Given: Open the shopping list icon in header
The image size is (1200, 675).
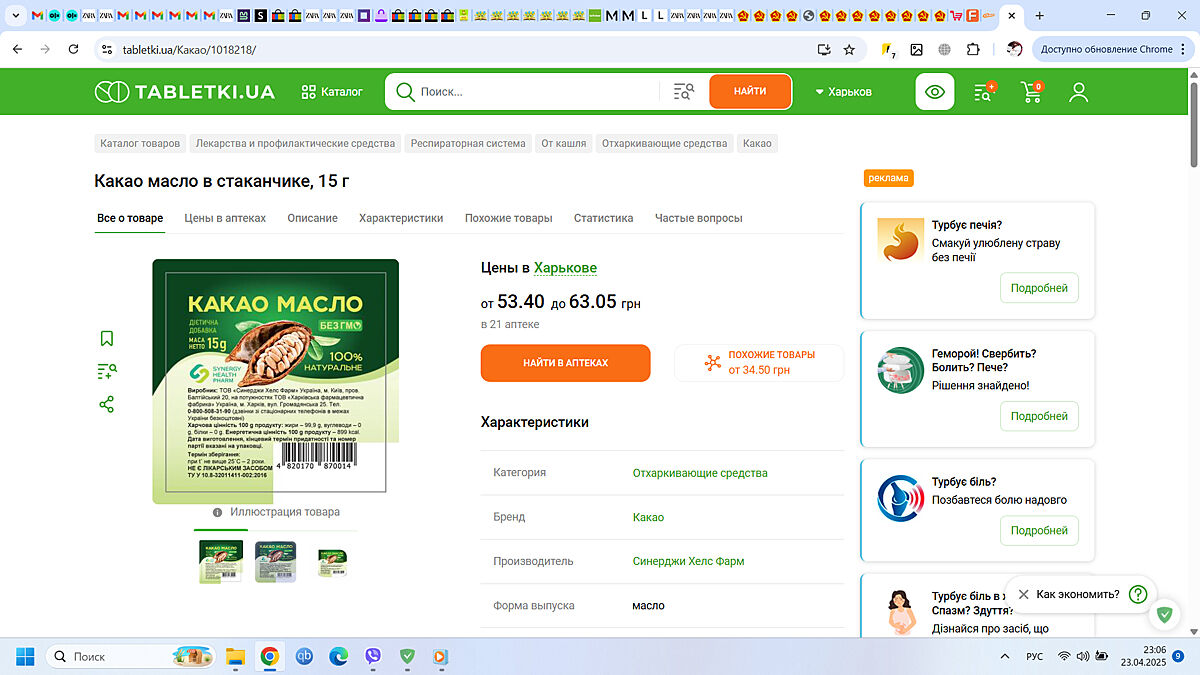Looking at the screenshot, I should pyautogui.click(x=984, y=92).
